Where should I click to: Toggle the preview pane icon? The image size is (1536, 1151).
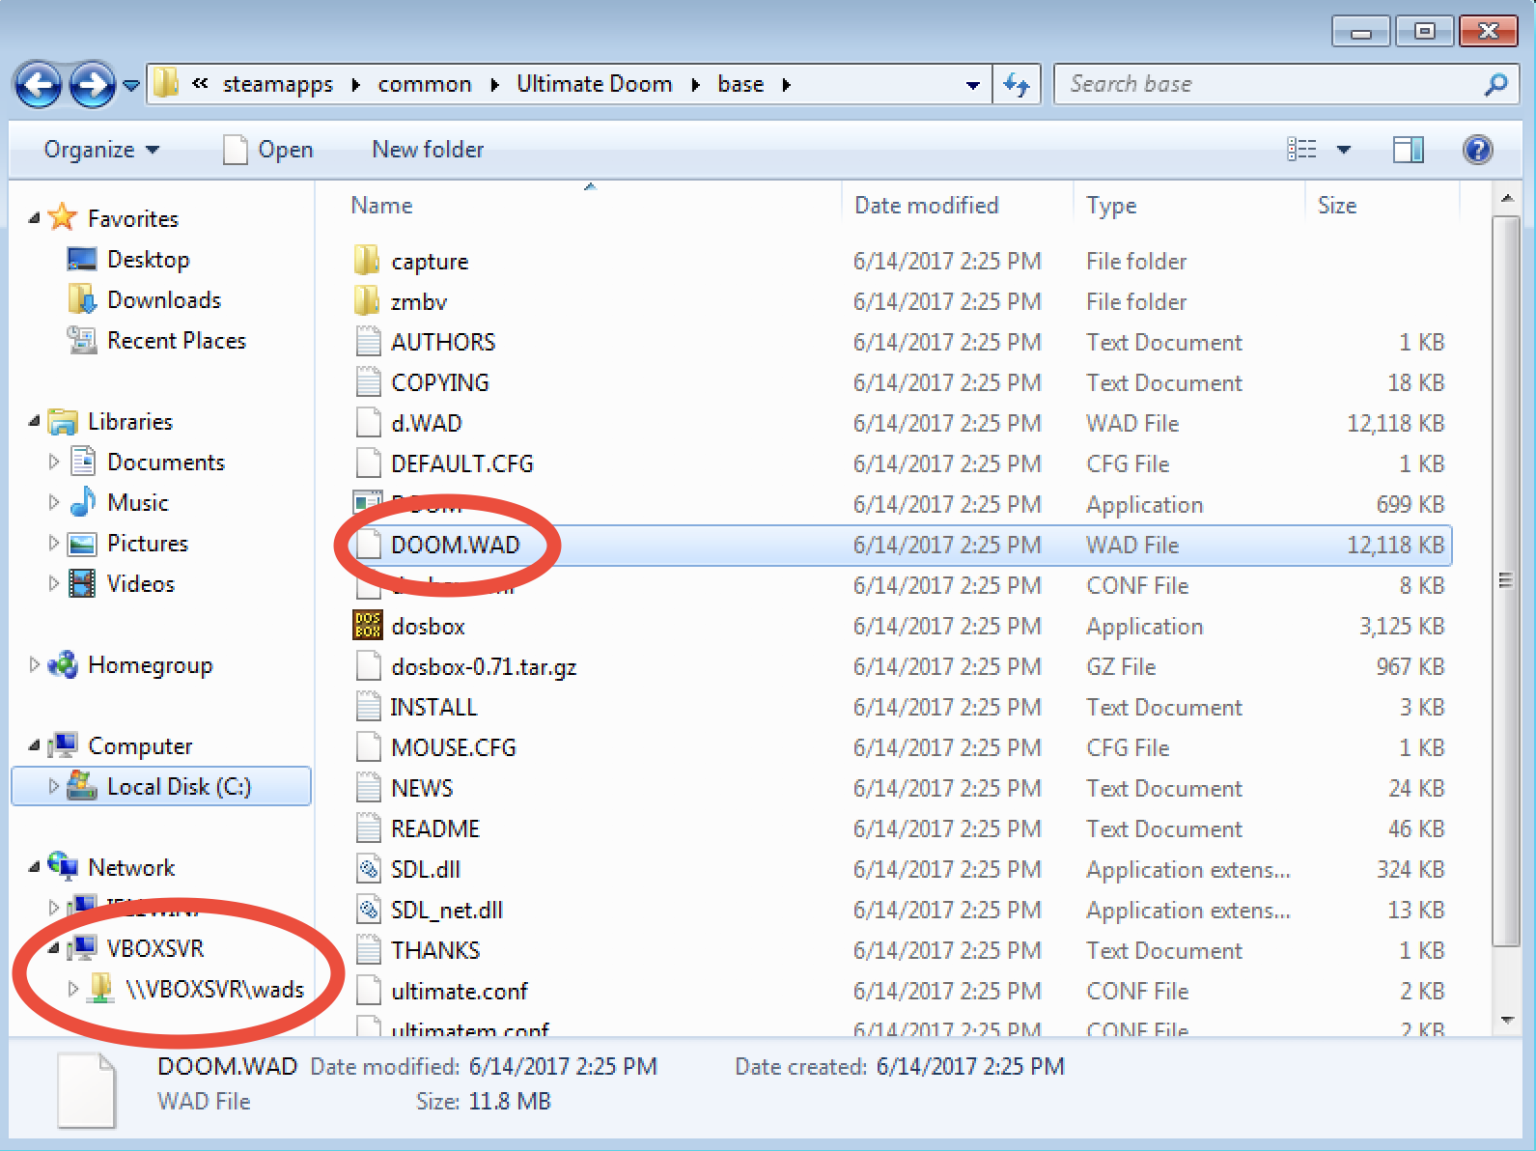(1408, 150)
